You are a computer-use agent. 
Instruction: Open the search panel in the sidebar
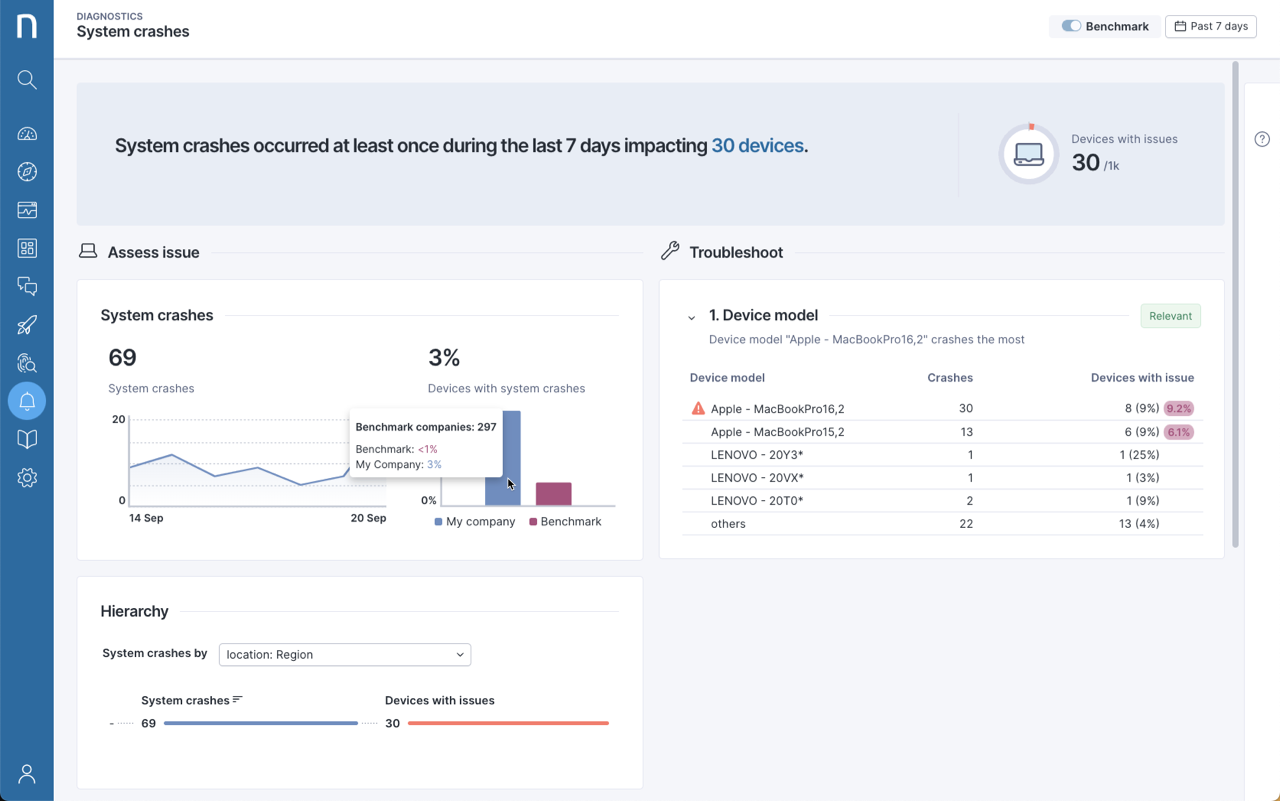click(x=27, y=79)
